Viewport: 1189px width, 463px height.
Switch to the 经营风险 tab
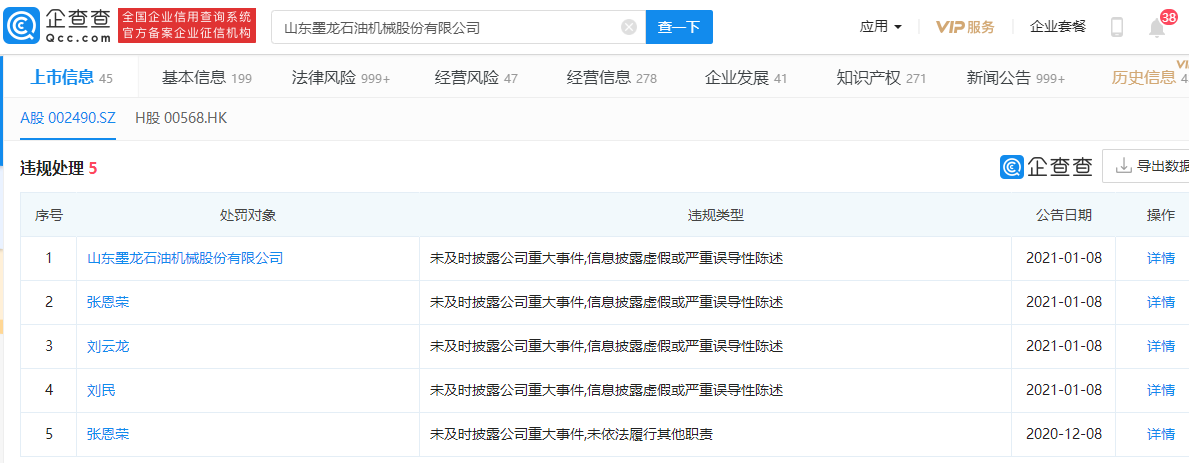(x=476, y=77)
